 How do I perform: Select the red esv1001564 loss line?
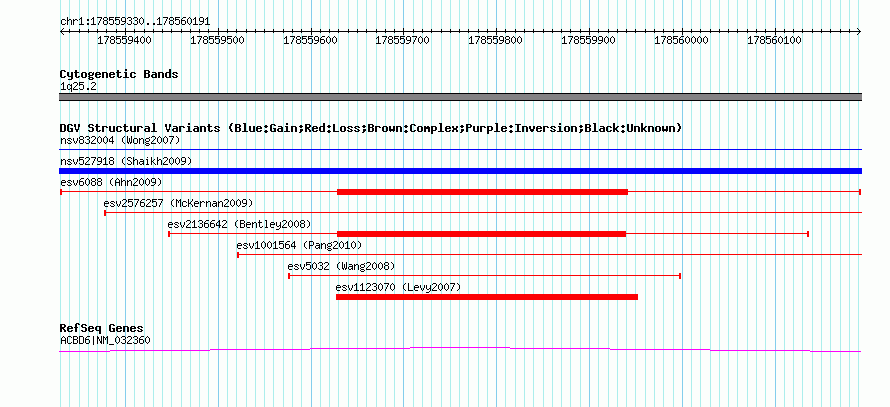tap(549, 255)
